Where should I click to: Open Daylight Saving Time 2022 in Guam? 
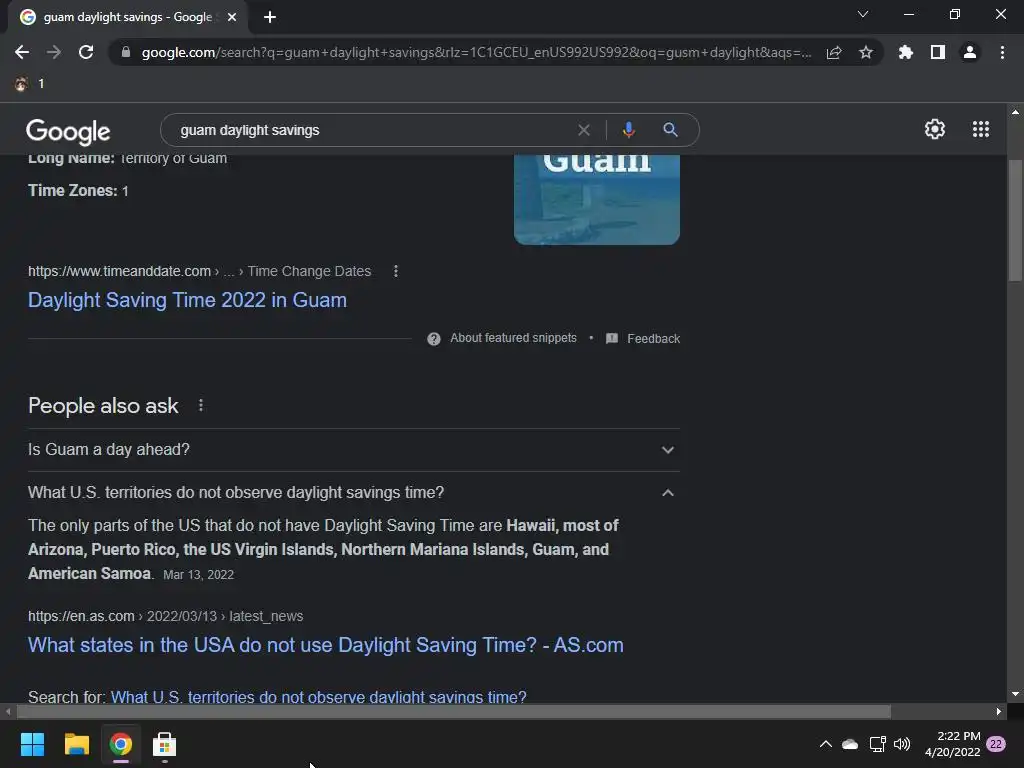pyautogui.click(x=187, y=300)
